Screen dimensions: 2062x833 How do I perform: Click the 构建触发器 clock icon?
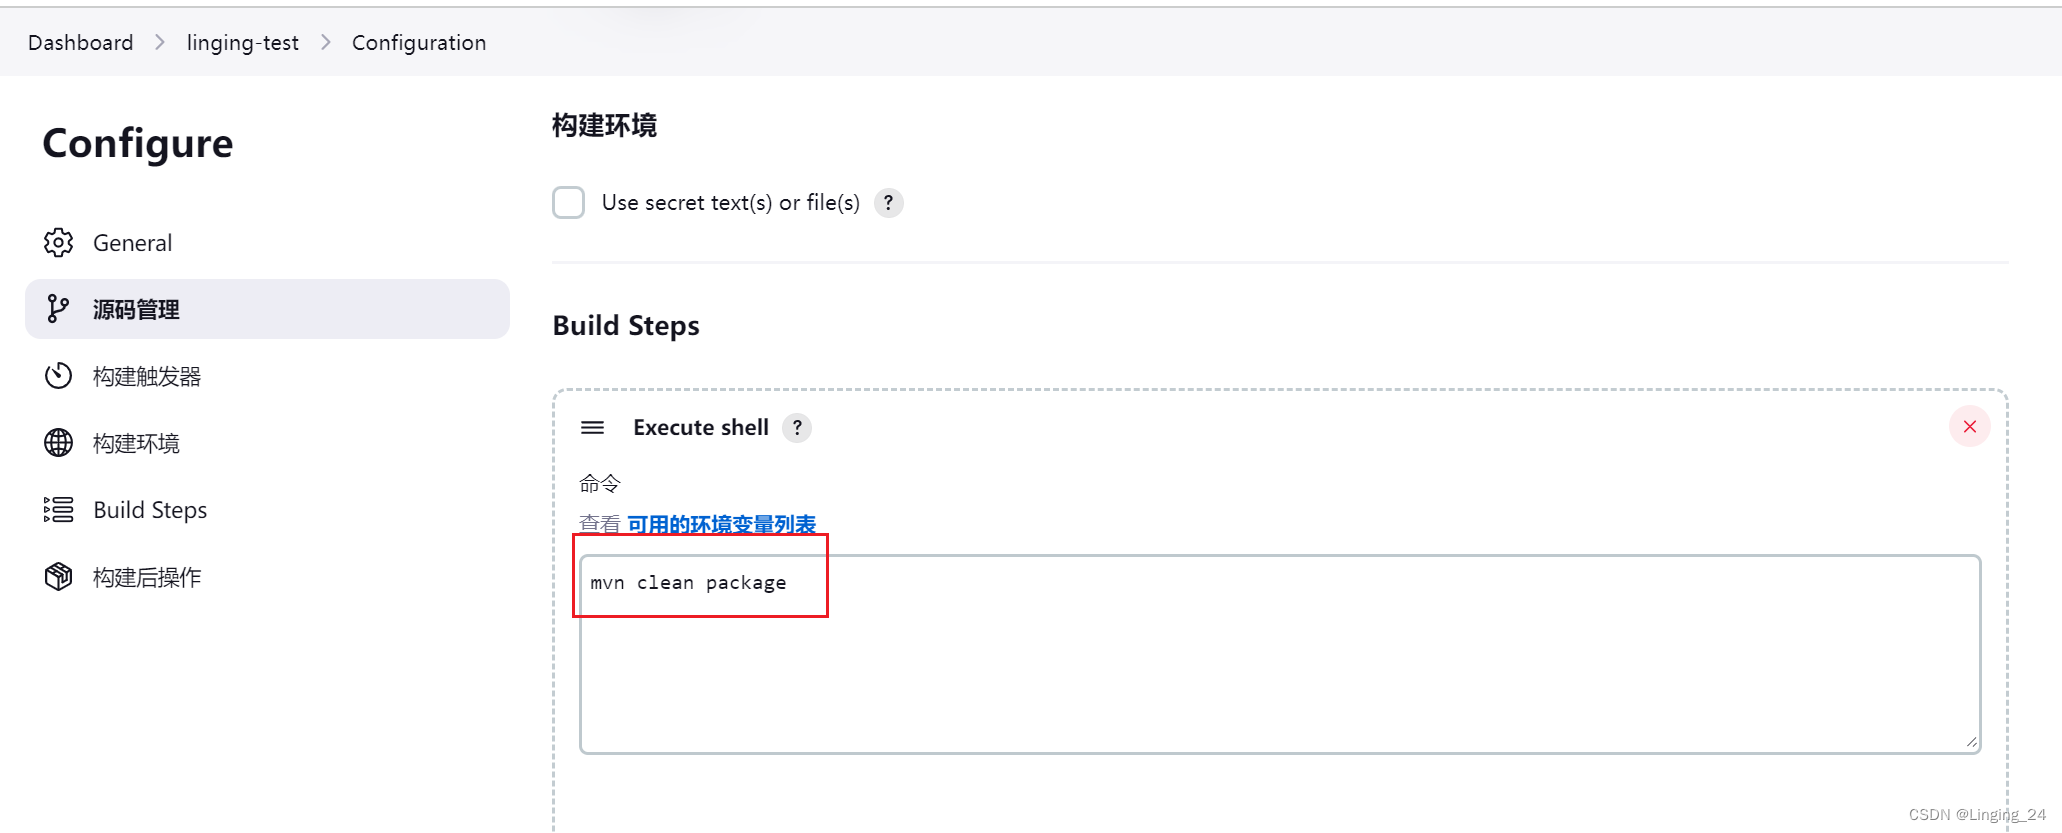coord(58,376)
